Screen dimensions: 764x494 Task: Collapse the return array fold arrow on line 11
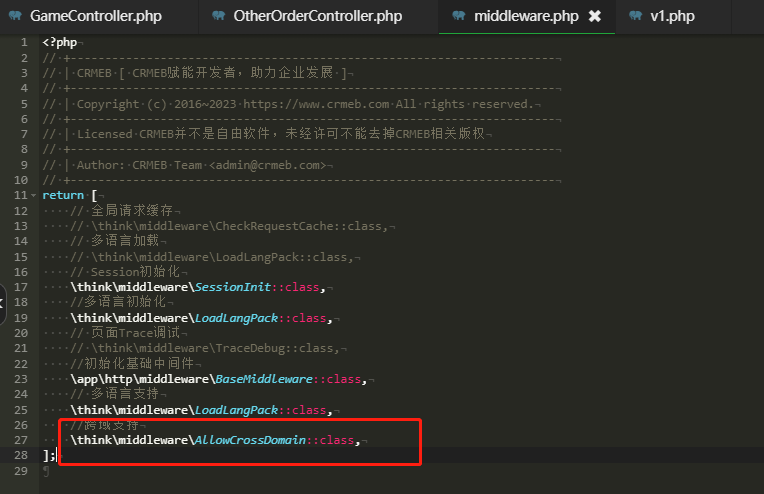[33, 195]
